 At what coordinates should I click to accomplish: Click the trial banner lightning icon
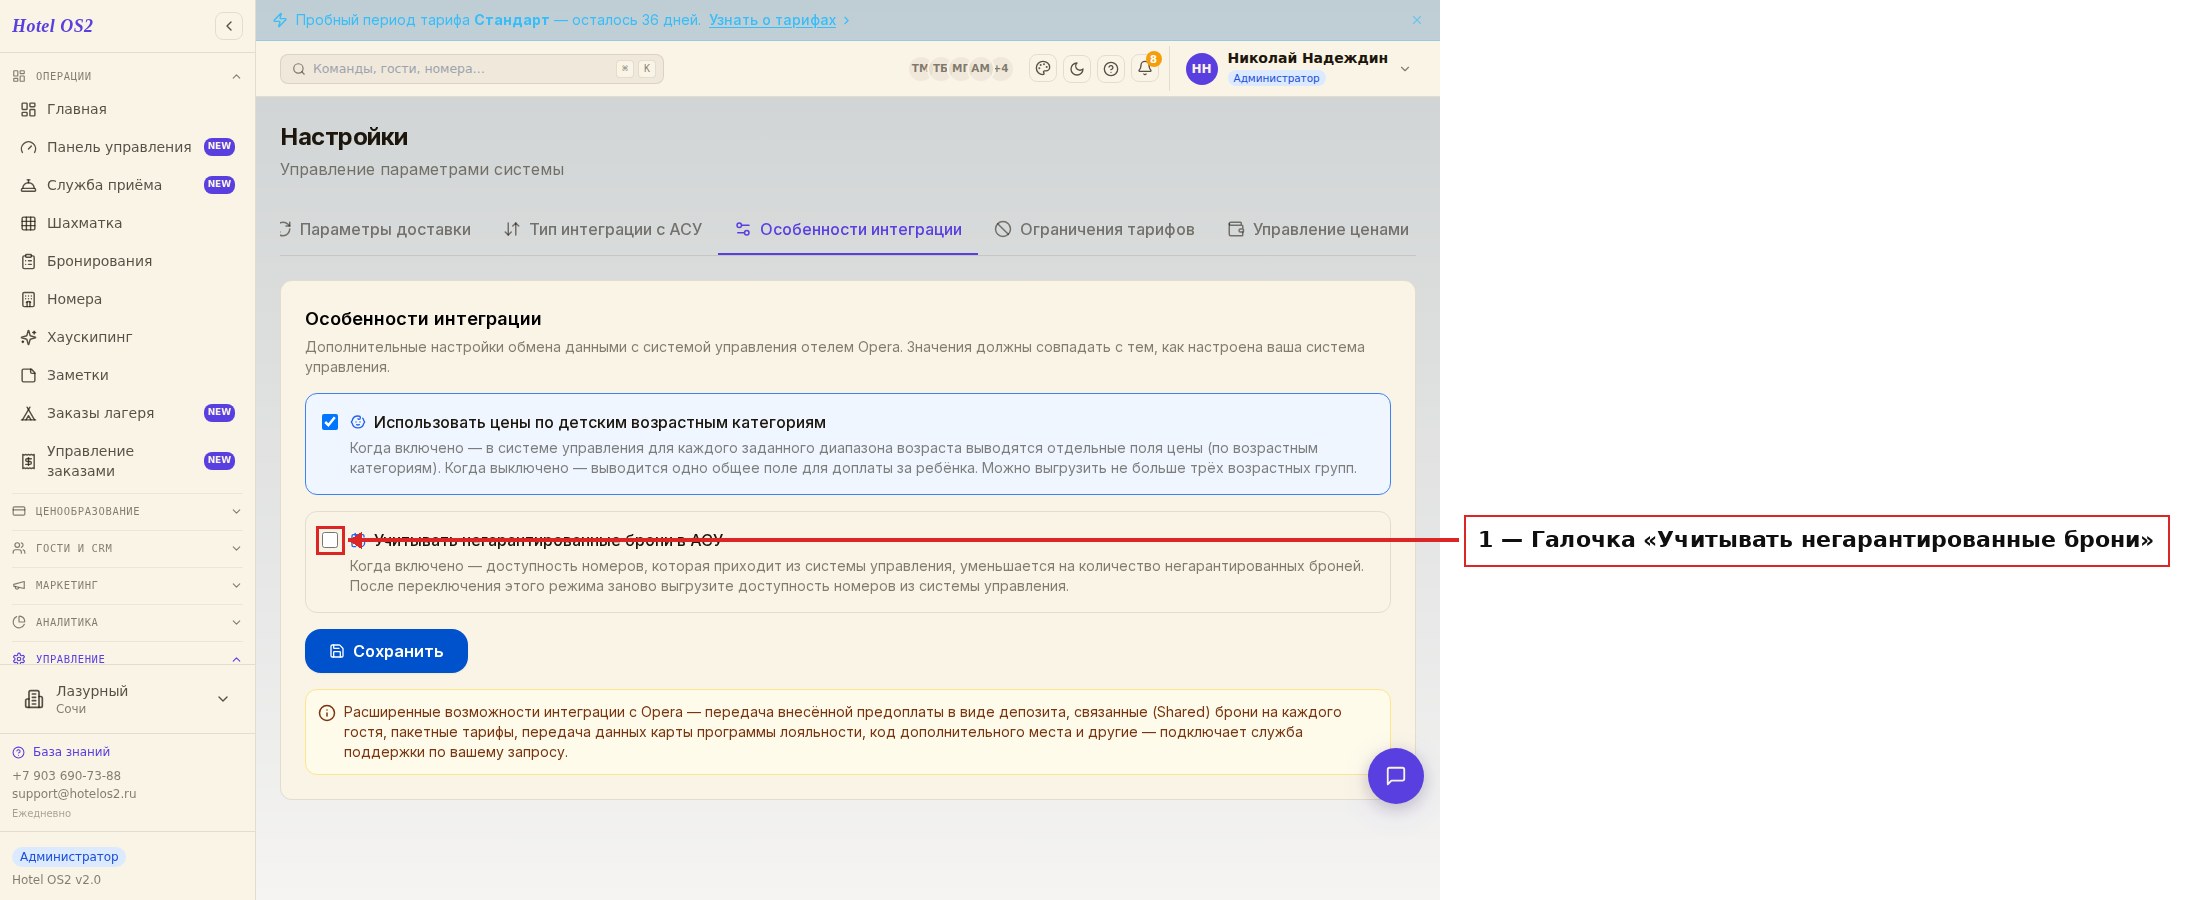coord(280,20)
